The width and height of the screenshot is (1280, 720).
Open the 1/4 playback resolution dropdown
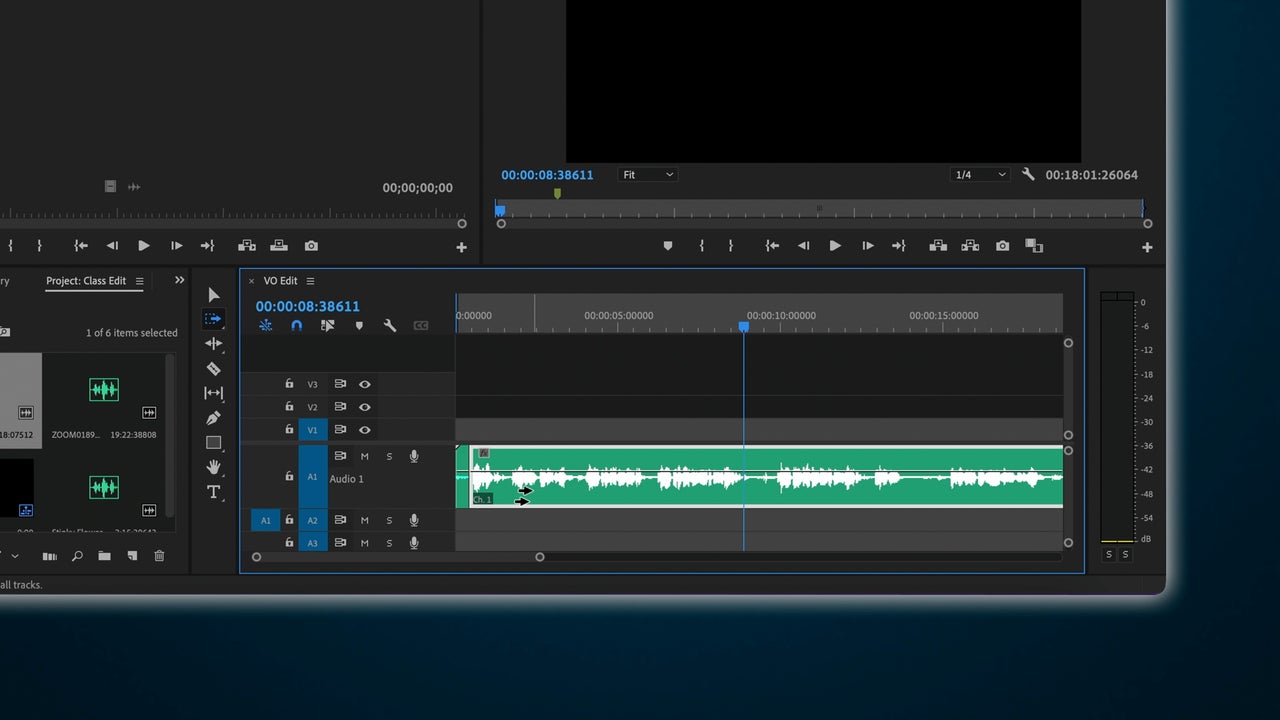coord(980,173)
